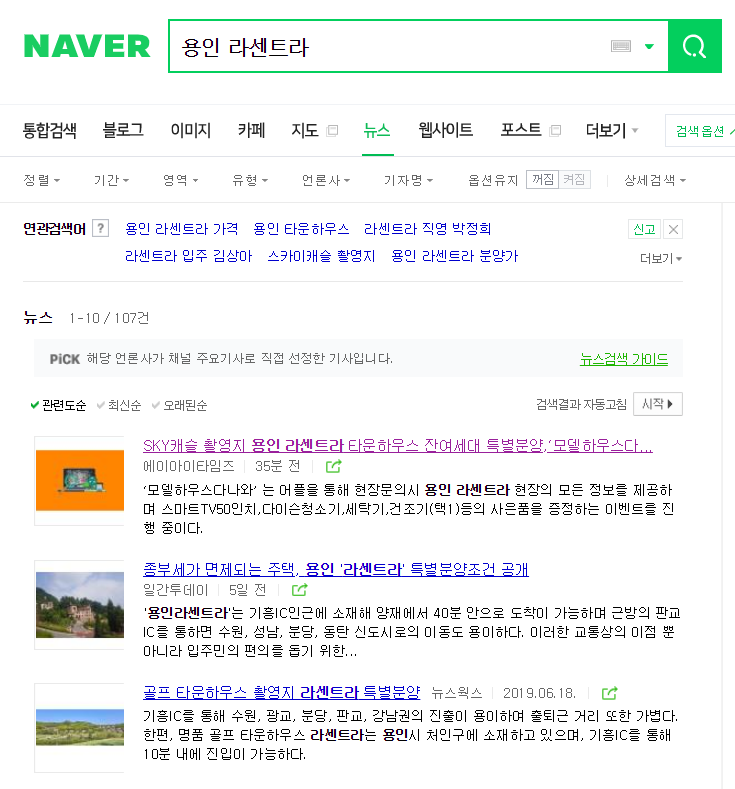Viewport: 735px width, 789px height.
Task: Click the green search magnifier button
Action: 695,46
